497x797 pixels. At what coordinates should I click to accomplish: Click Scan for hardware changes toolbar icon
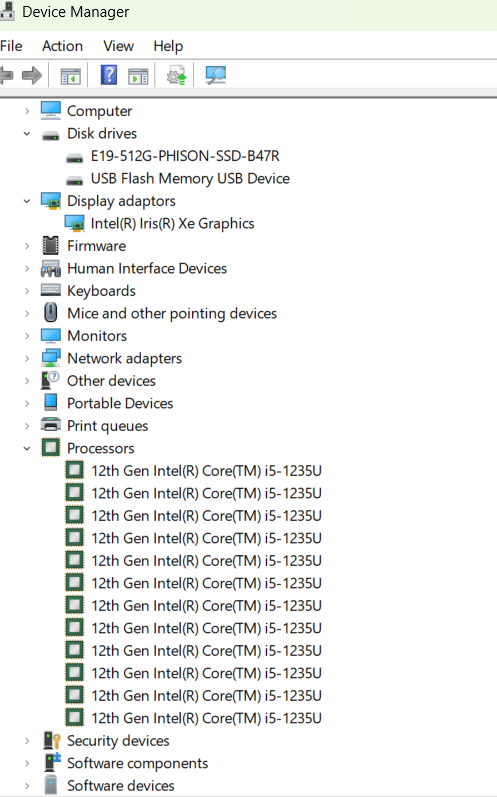pos(216,75)
